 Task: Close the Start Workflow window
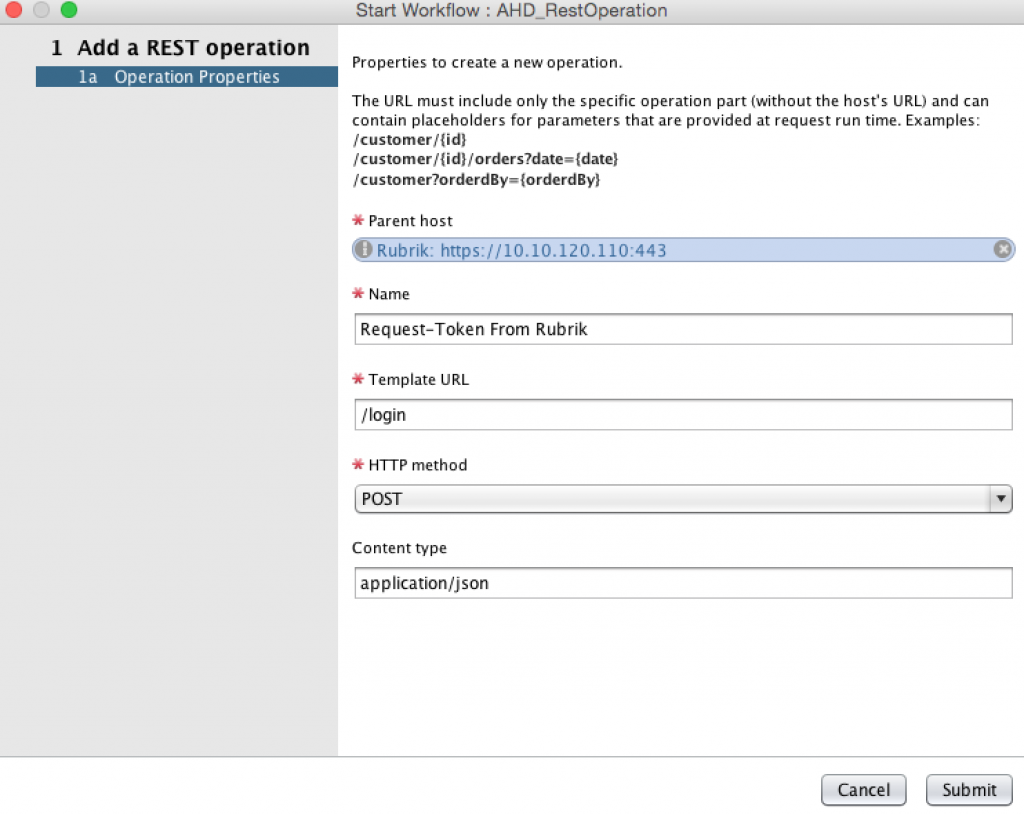coord(14,10)
